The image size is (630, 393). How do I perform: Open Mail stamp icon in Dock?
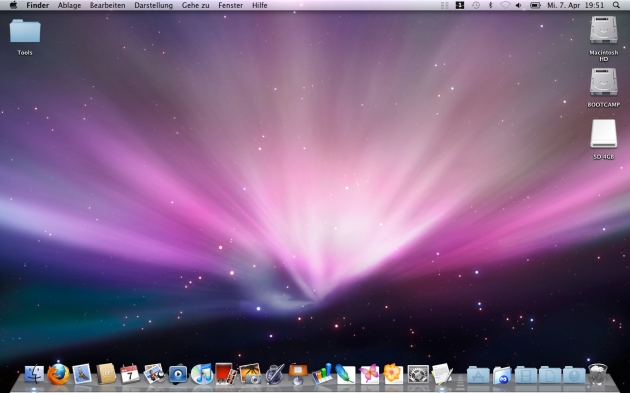click(x=82, y=374)
